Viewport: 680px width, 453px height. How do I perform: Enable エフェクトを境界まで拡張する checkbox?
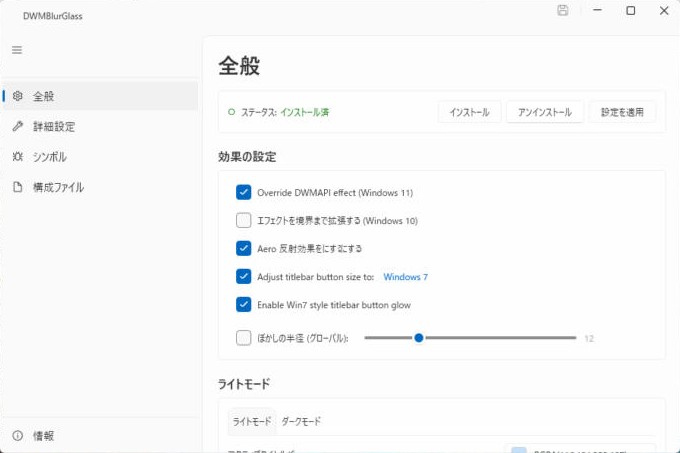click(243, 220)
